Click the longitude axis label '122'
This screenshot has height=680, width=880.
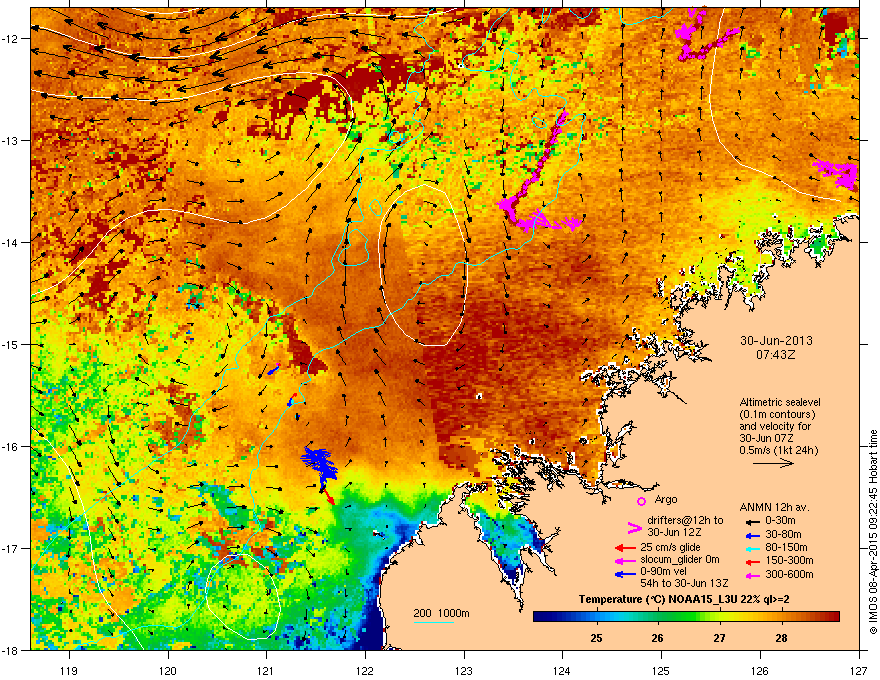(365, 670)
